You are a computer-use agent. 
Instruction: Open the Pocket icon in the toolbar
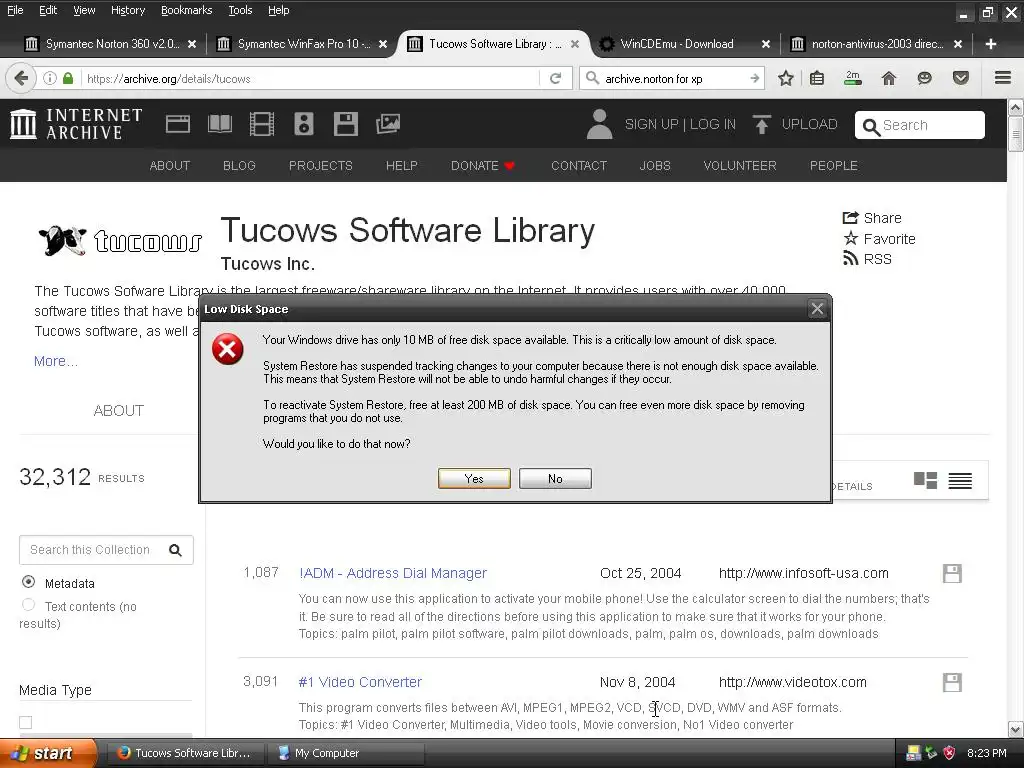[961, 78]
